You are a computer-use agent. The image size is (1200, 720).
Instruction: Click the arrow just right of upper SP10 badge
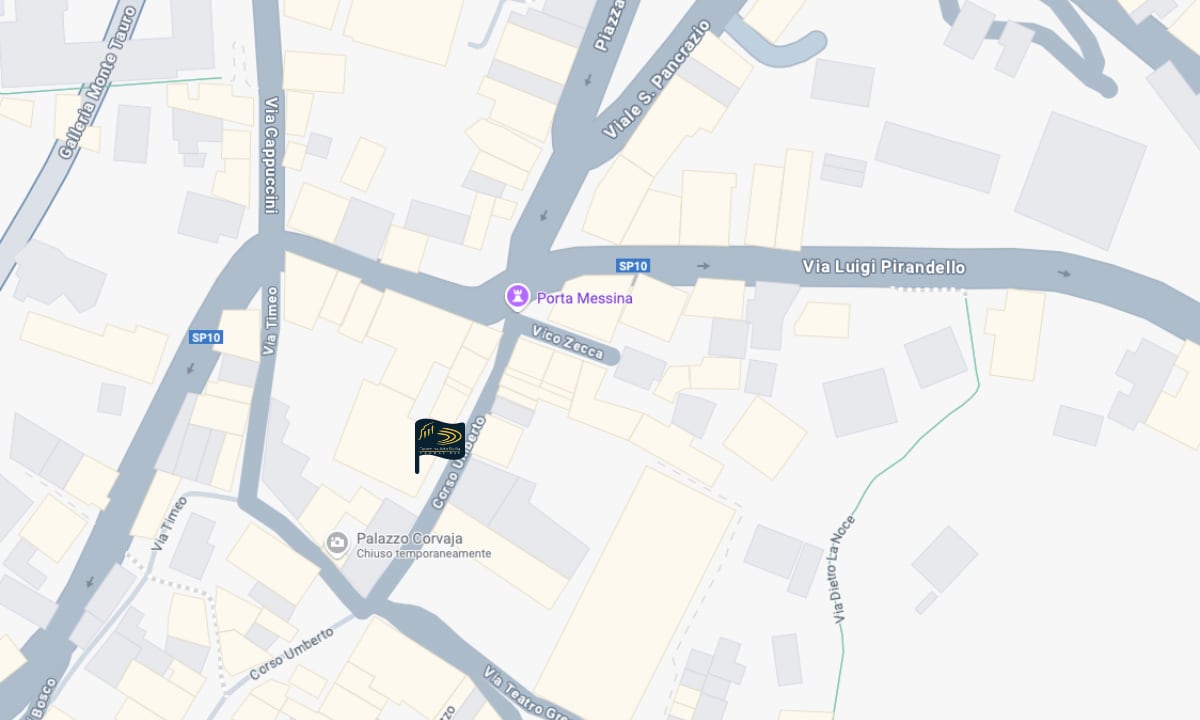[703, 266]
